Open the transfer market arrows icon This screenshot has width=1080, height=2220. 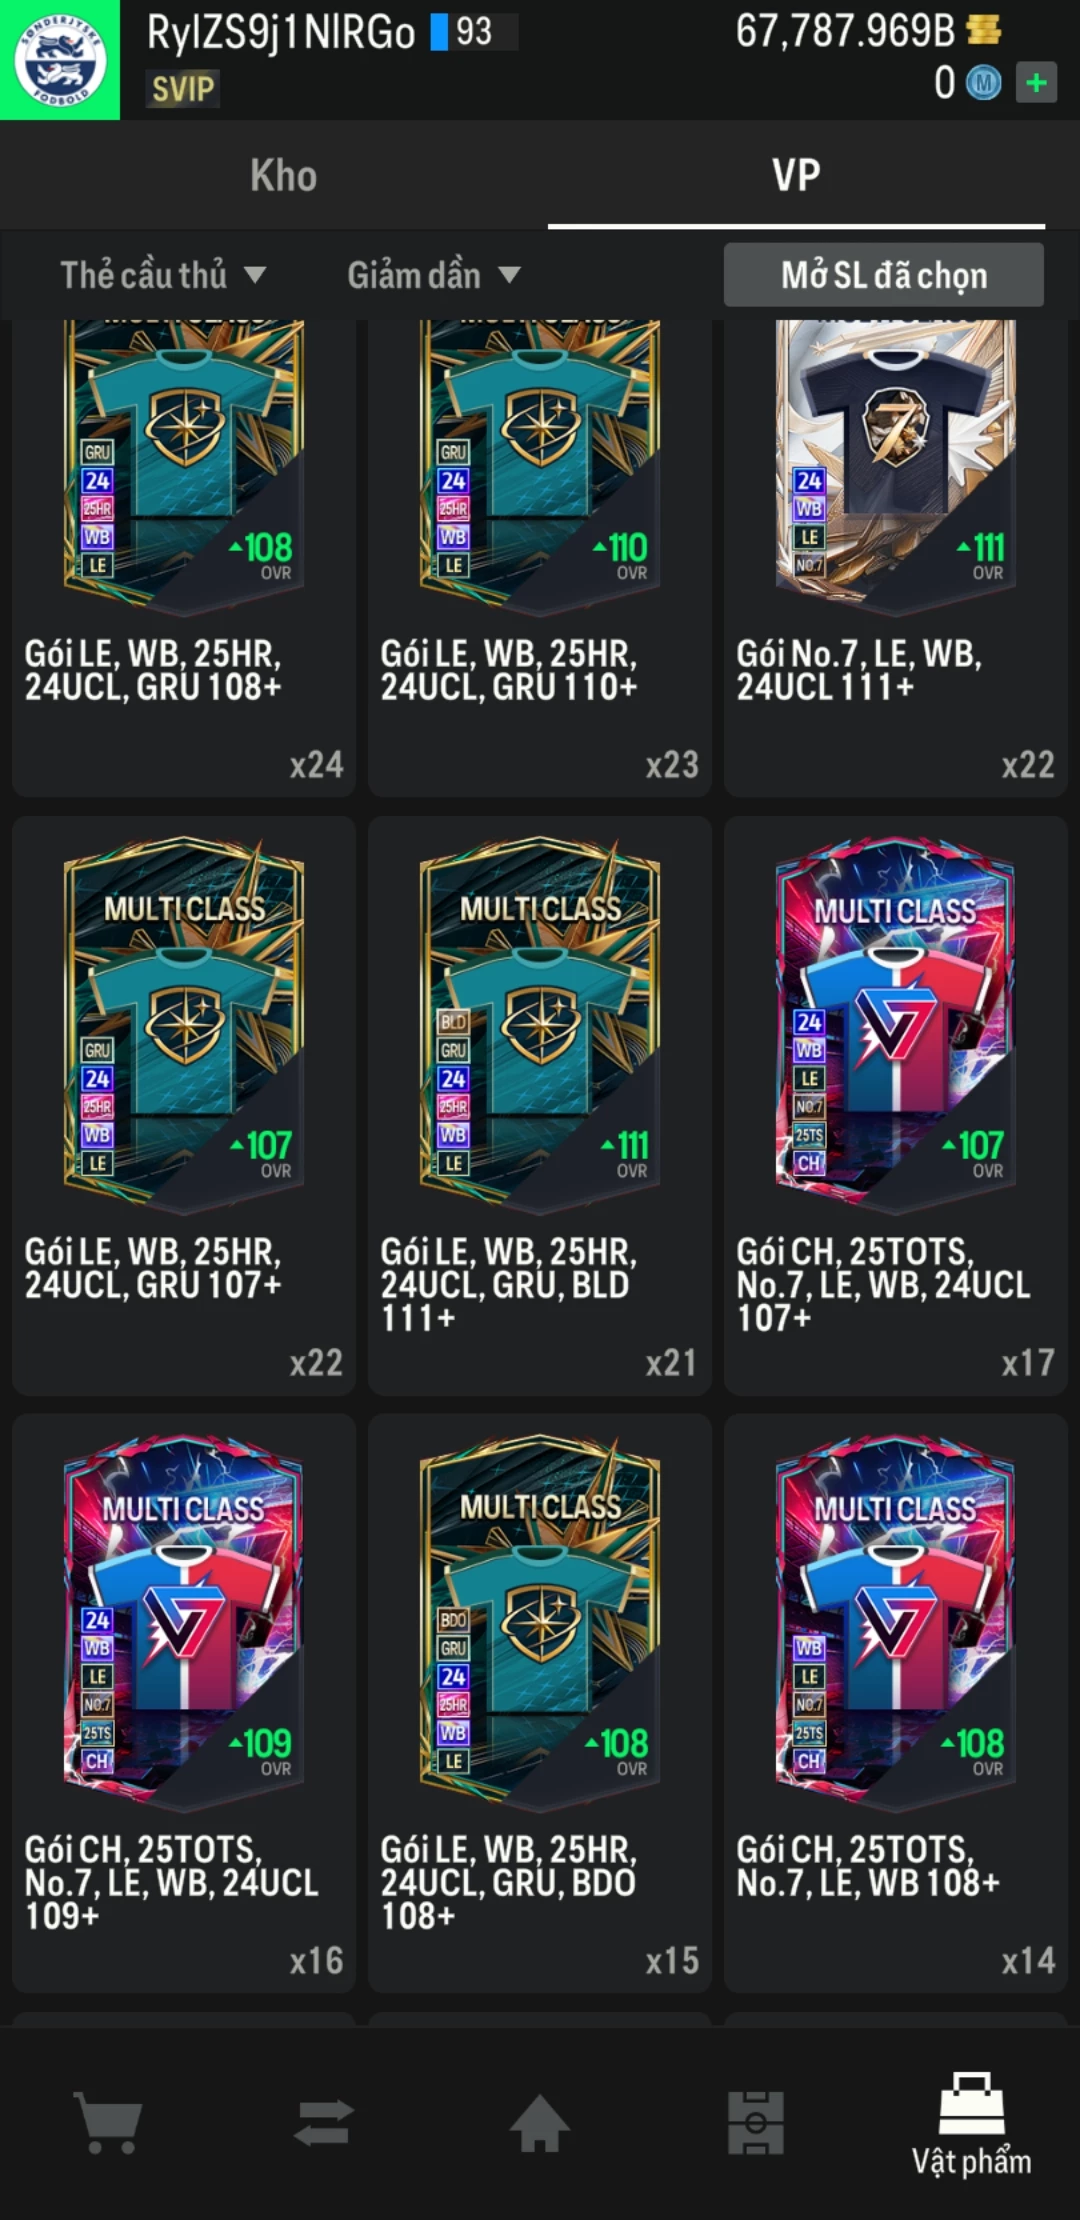(x=324, y=2122)
